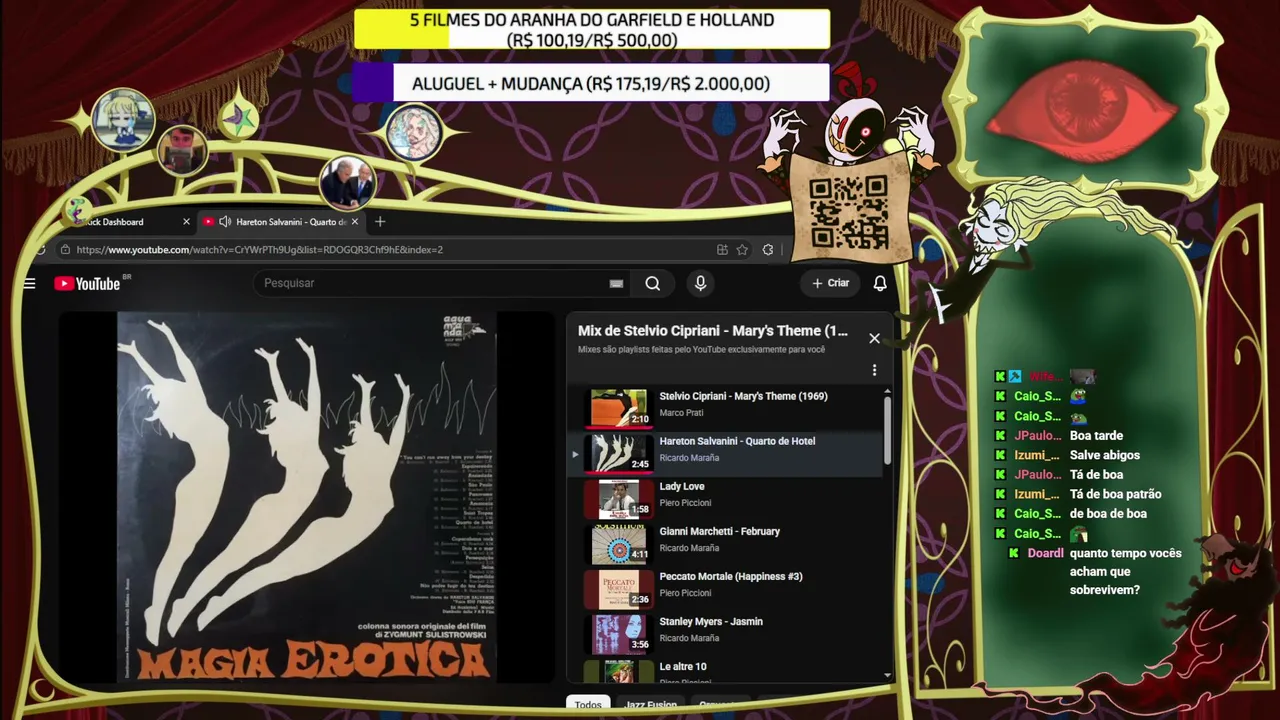The width and height of the screenshot is (1280, 720).
Task: Close the Mix de Stelvio Cipriani playlist panel
Action: (x=874, y=338)
